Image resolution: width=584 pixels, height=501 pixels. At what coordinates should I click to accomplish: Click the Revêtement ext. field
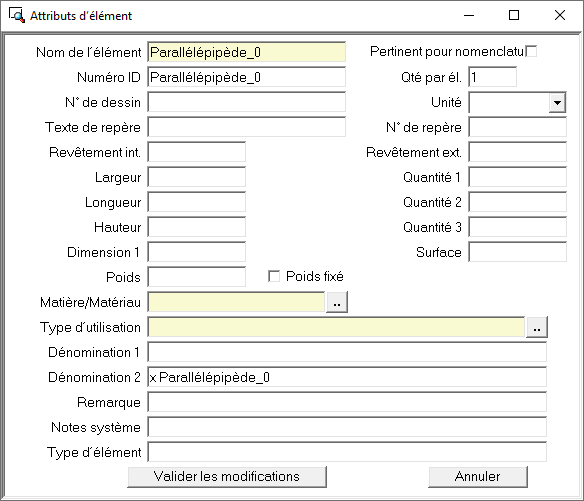pos(517,152)
